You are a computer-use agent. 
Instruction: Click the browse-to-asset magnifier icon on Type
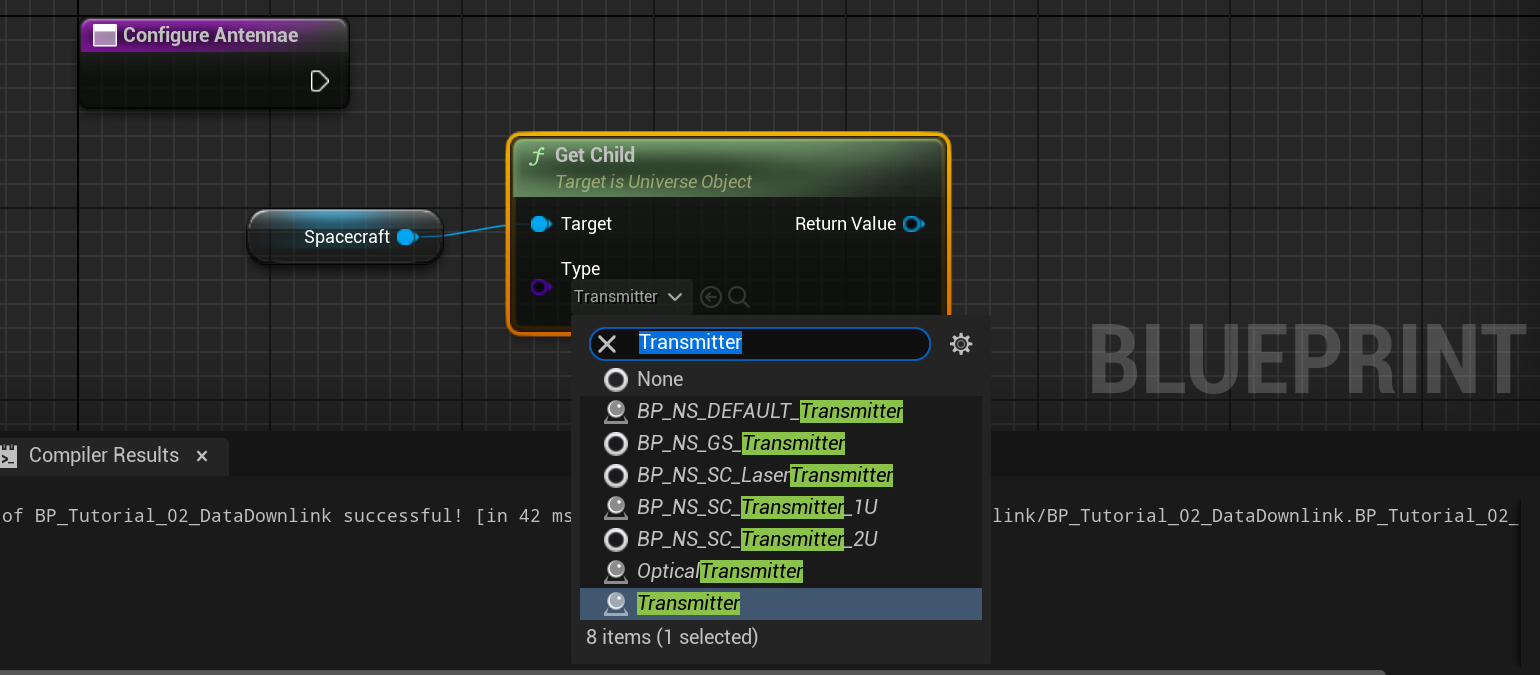tap(739, 297)
